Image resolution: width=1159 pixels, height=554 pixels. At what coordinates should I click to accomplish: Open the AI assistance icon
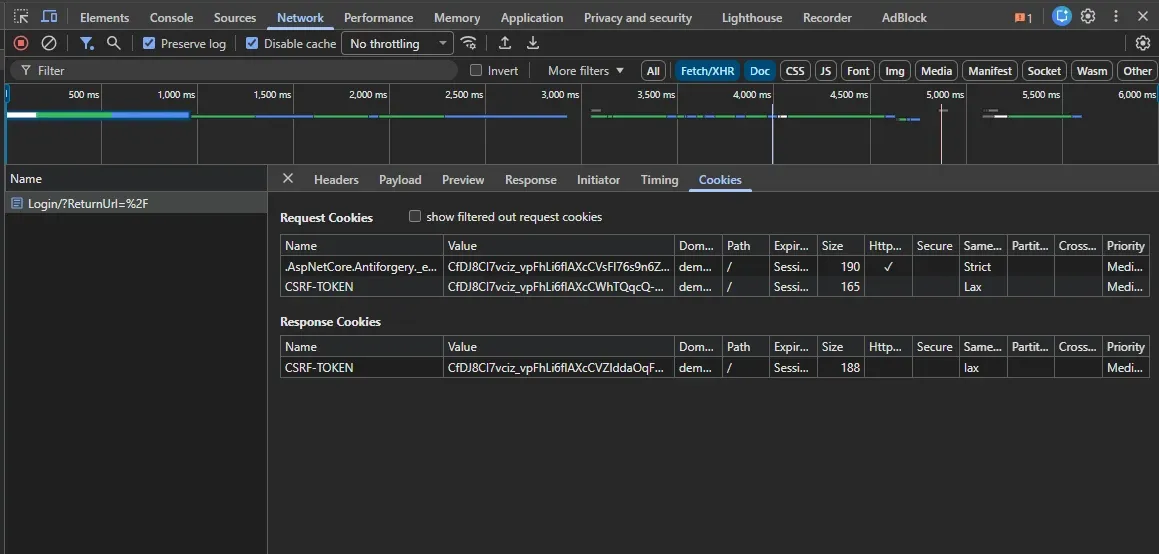[1062, 16]
